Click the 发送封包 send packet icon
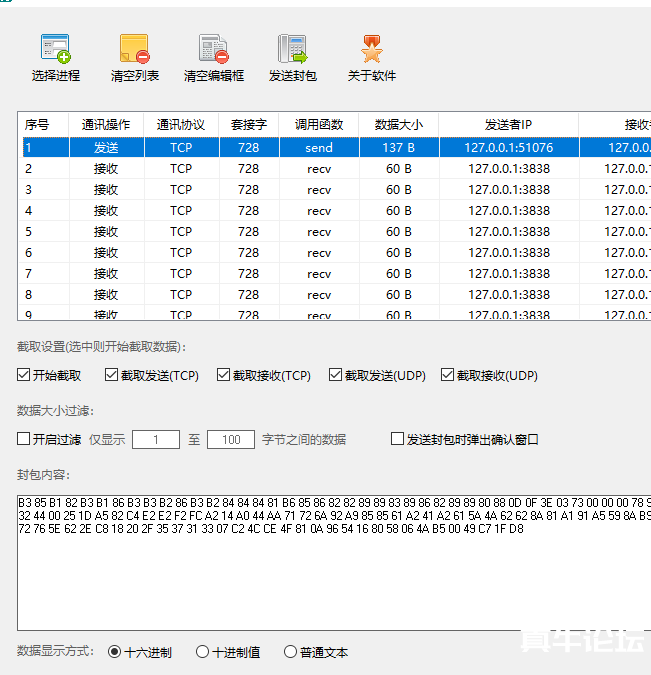 point(293,48)
